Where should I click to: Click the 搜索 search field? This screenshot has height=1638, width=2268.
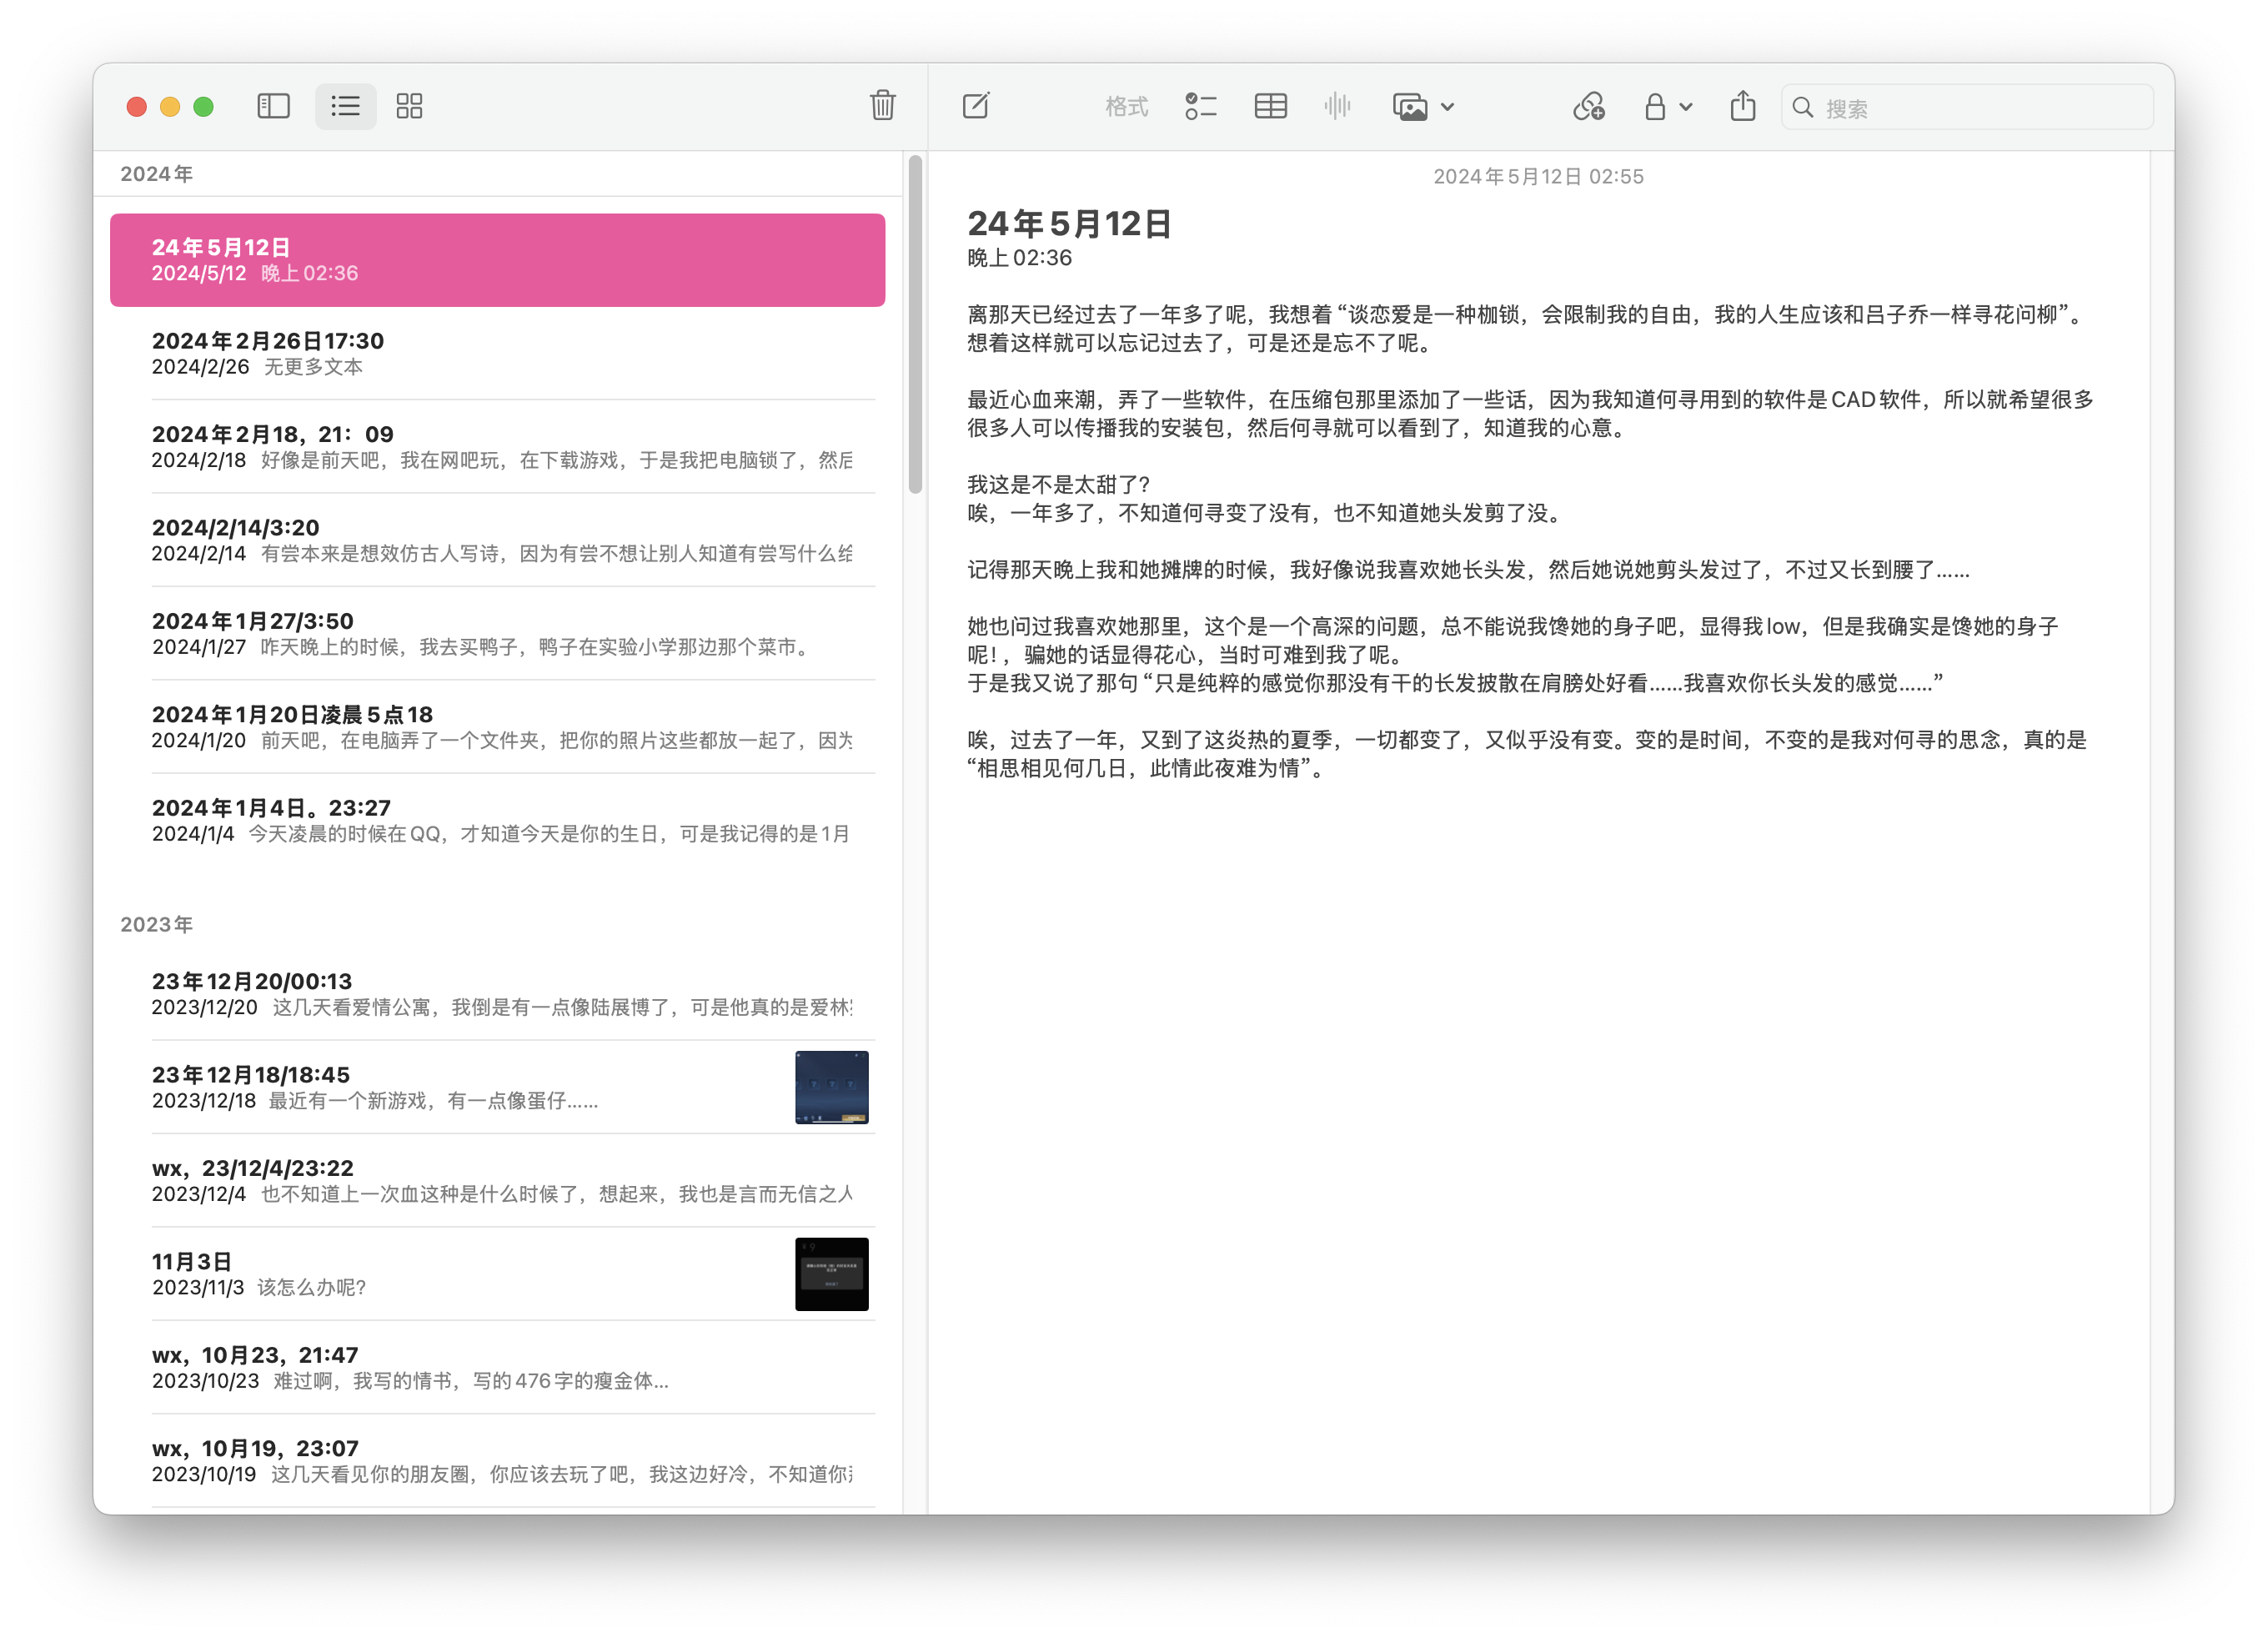(1965, 106)
